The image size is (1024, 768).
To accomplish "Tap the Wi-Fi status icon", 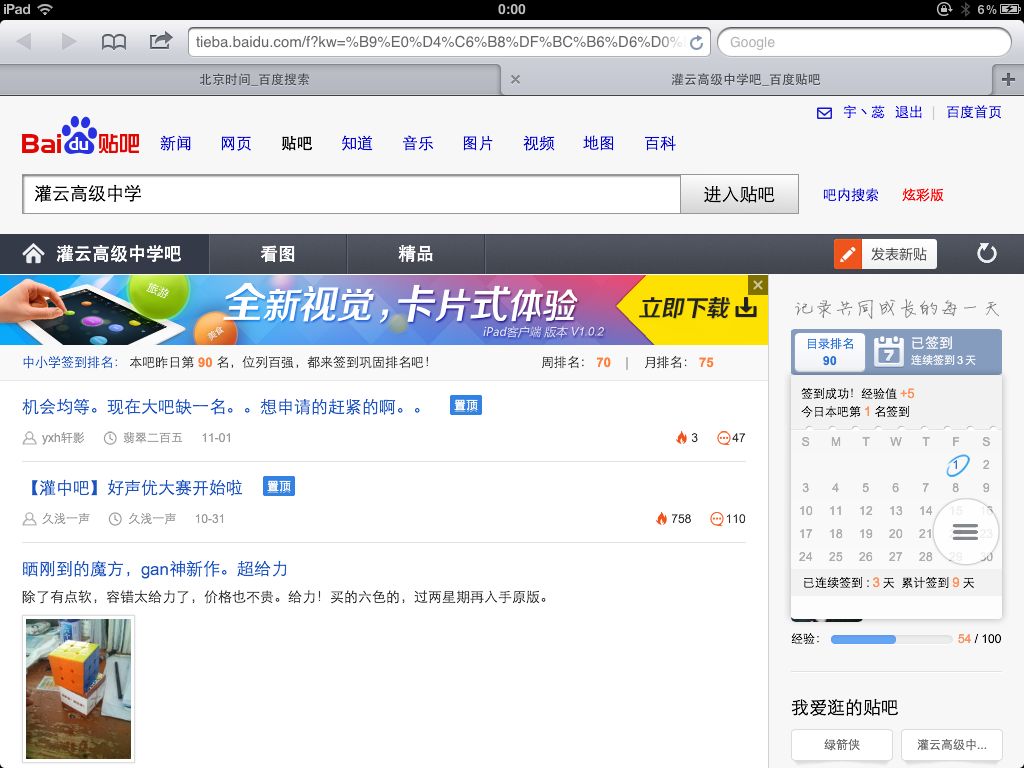I will click(x=45, y=9).
